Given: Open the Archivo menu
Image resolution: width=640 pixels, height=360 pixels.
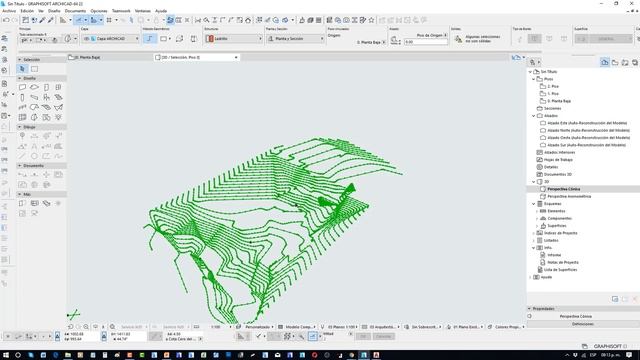Looking at the screenshot, I should [x=9, y=11].
